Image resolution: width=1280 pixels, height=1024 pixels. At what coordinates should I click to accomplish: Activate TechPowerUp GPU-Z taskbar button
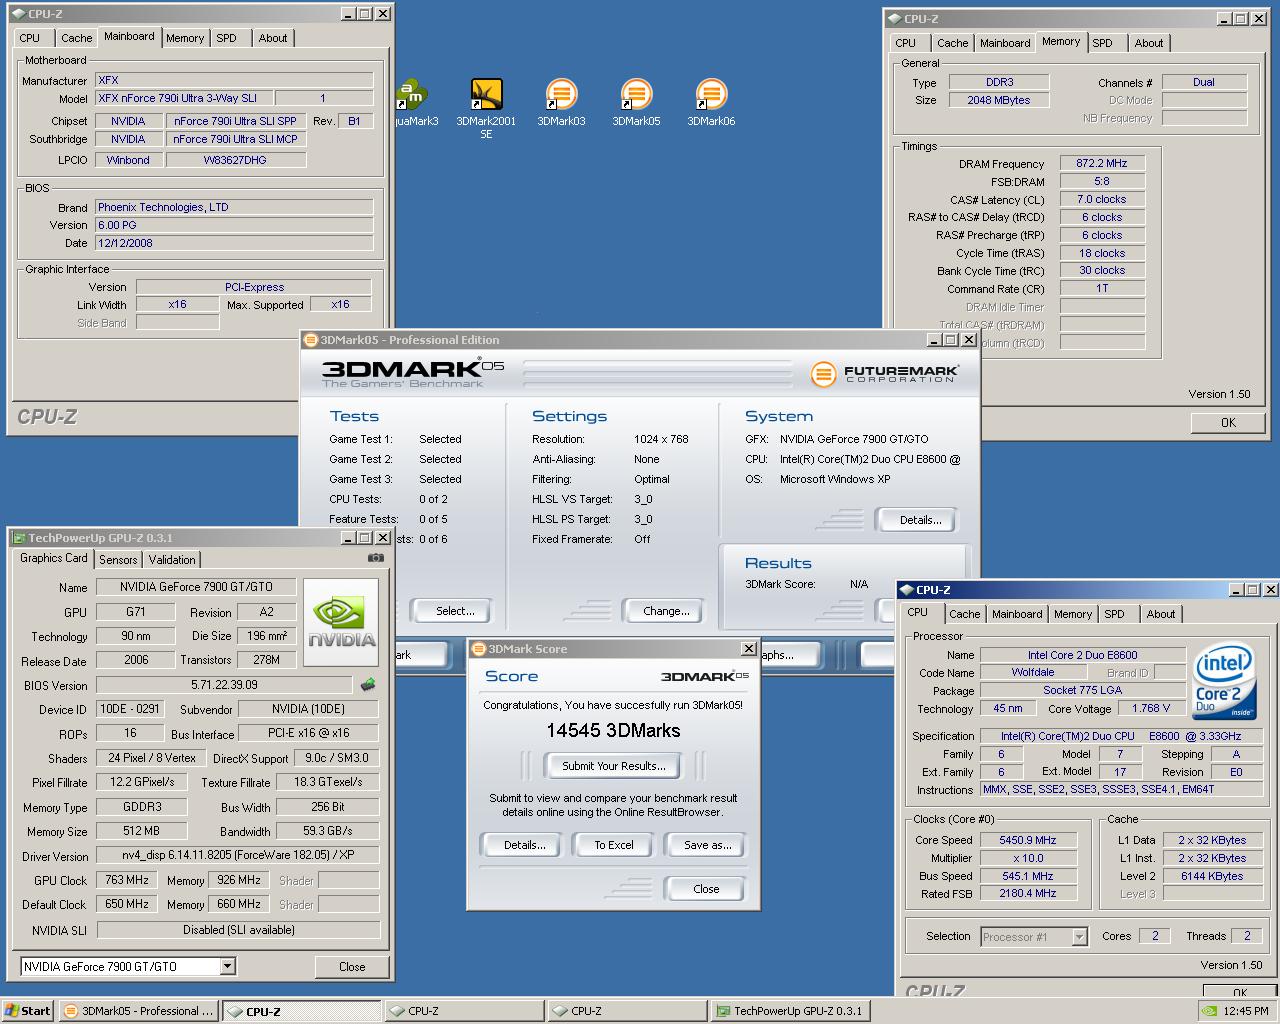792,1011
